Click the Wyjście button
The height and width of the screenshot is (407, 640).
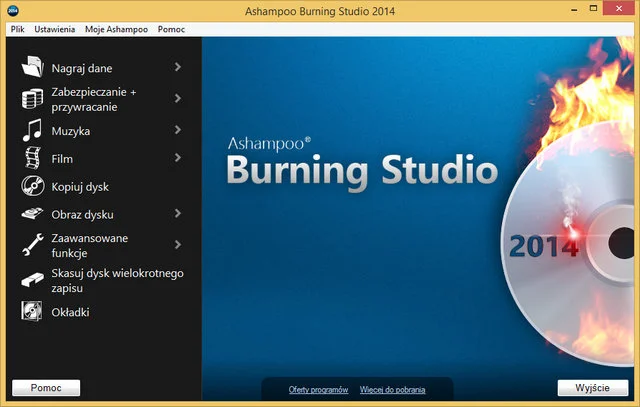click(x=593, y=387)
